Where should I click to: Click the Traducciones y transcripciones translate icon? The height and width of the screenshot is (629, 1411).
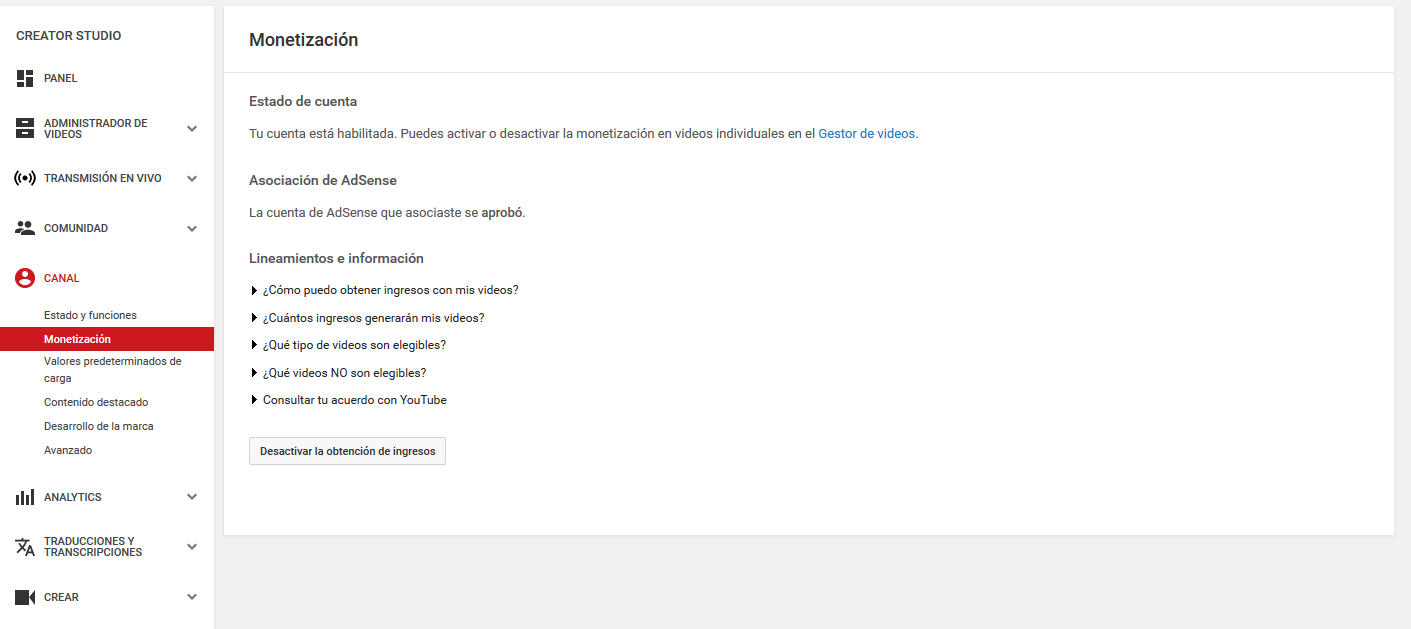25,547
